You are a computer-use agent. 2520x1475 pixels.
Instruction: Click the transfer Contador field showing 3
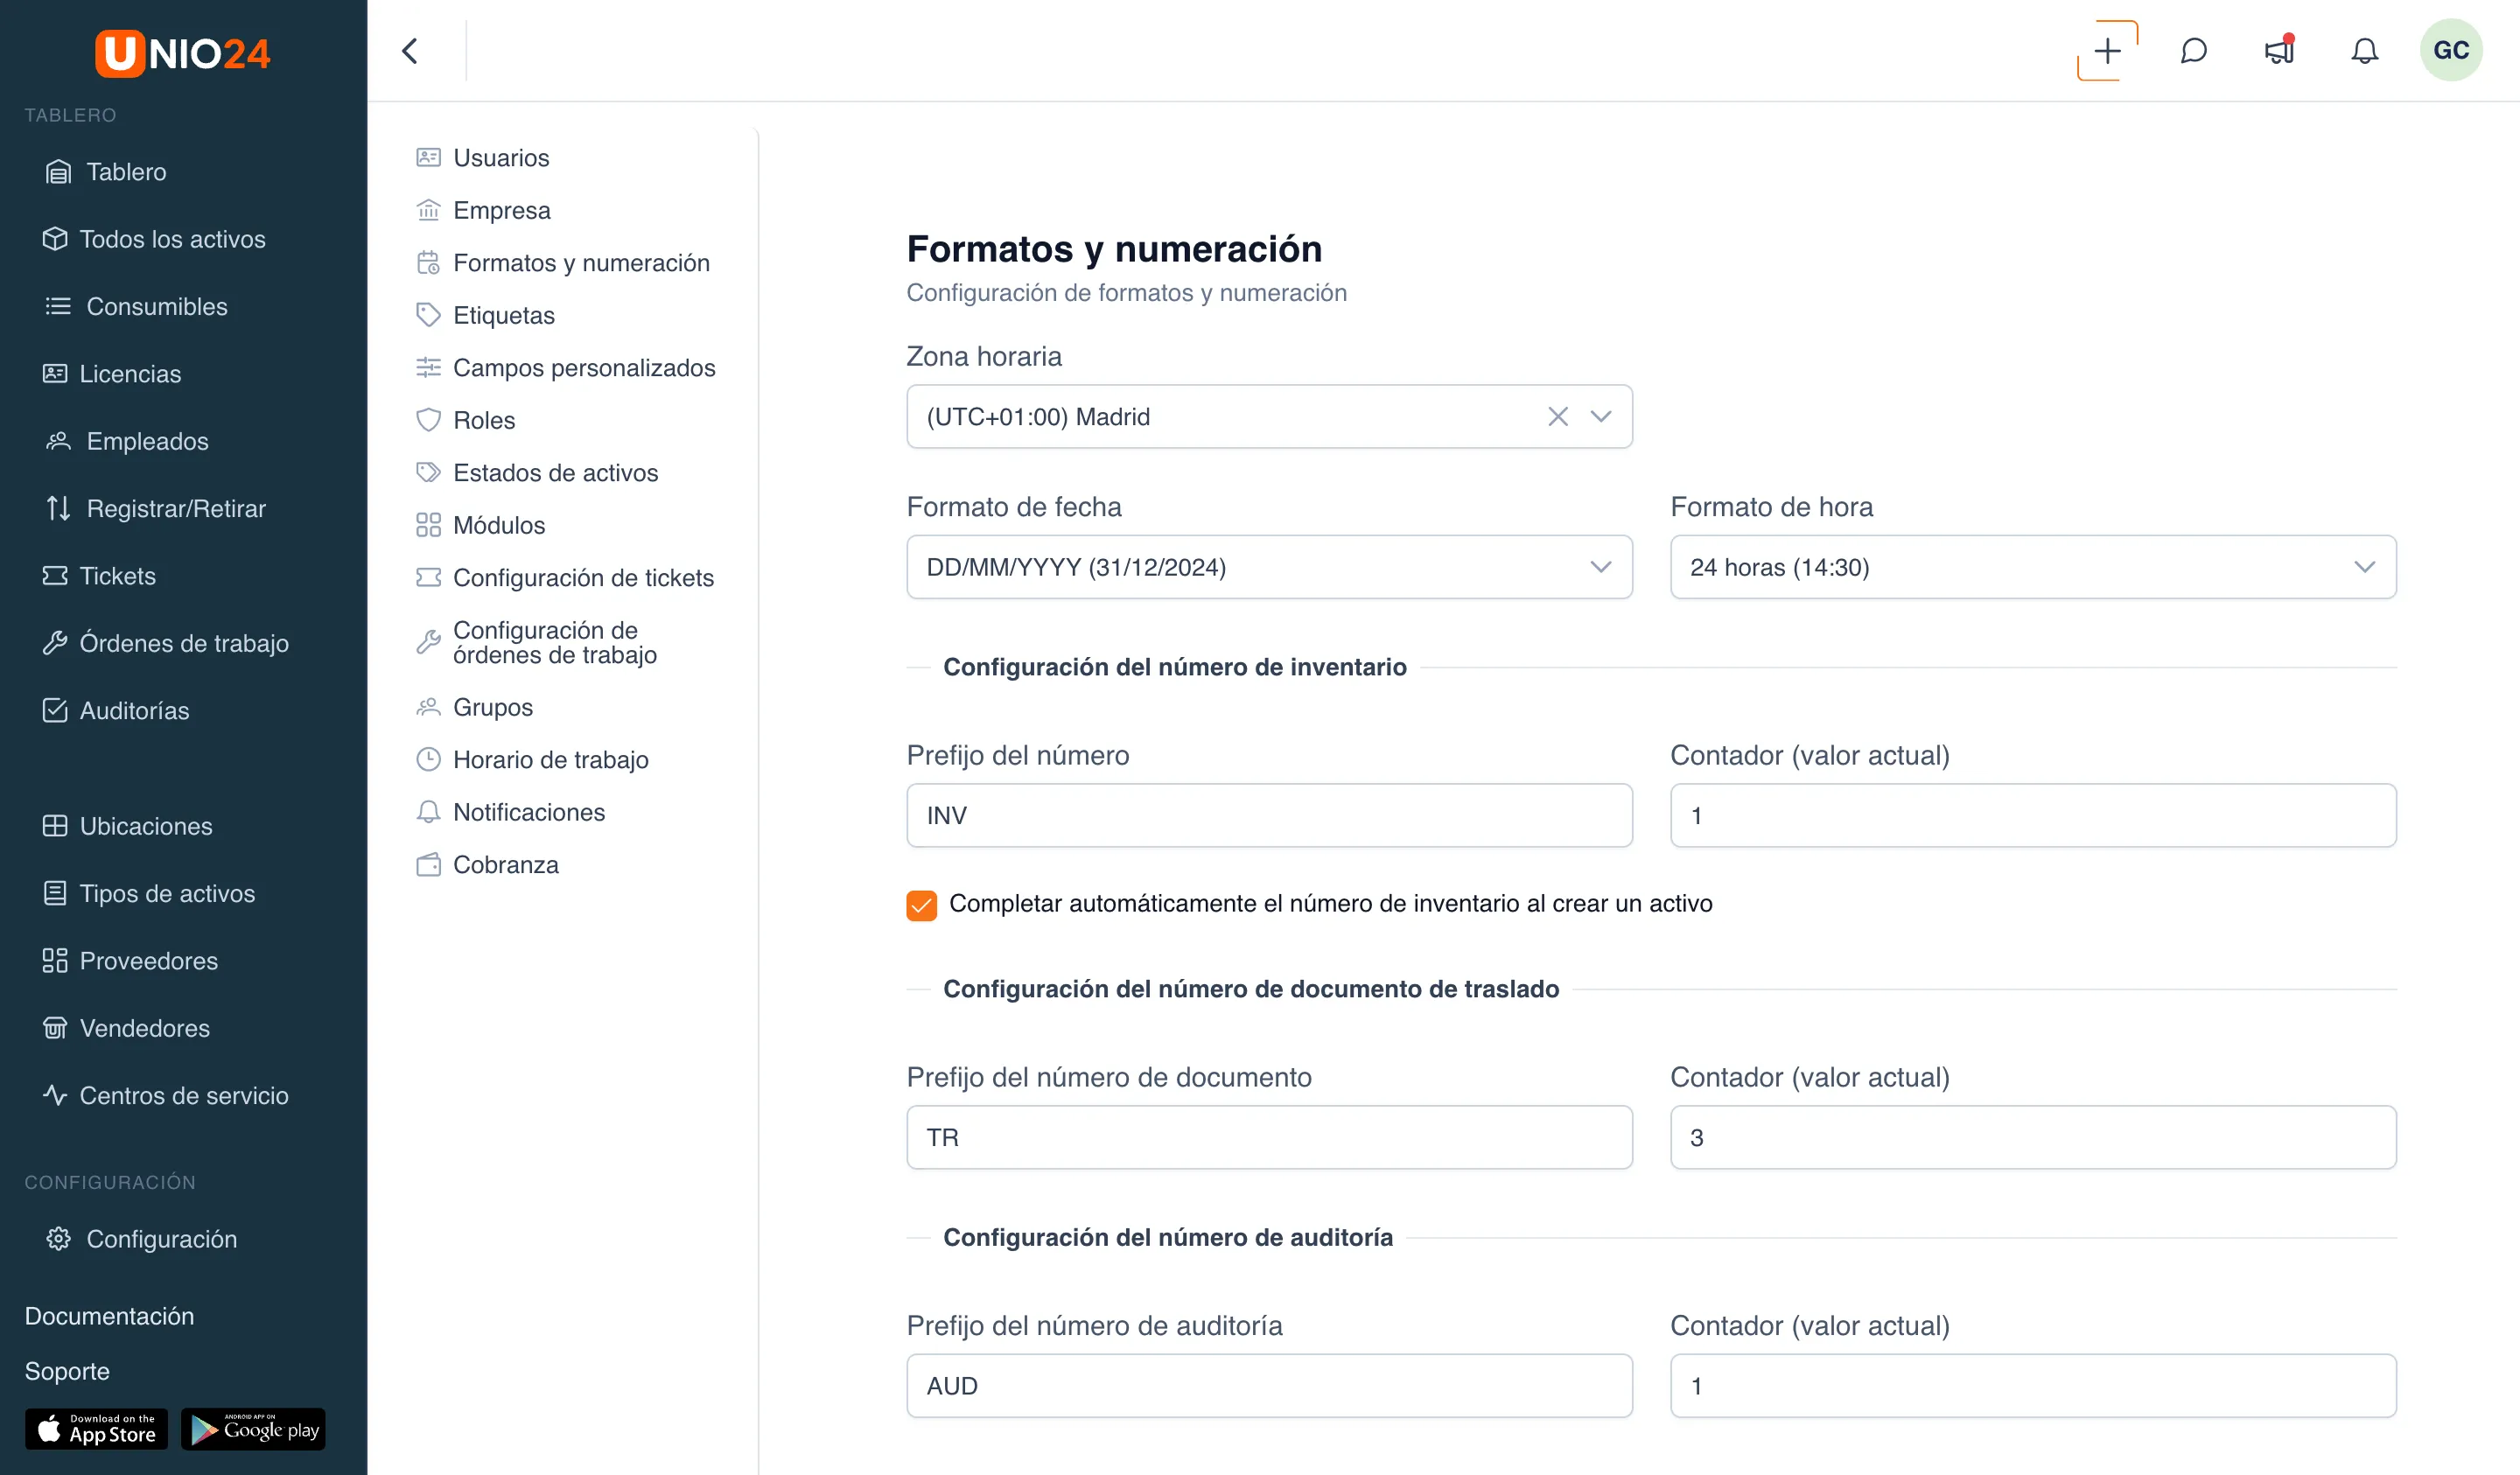click(x=2033, y=1137)
